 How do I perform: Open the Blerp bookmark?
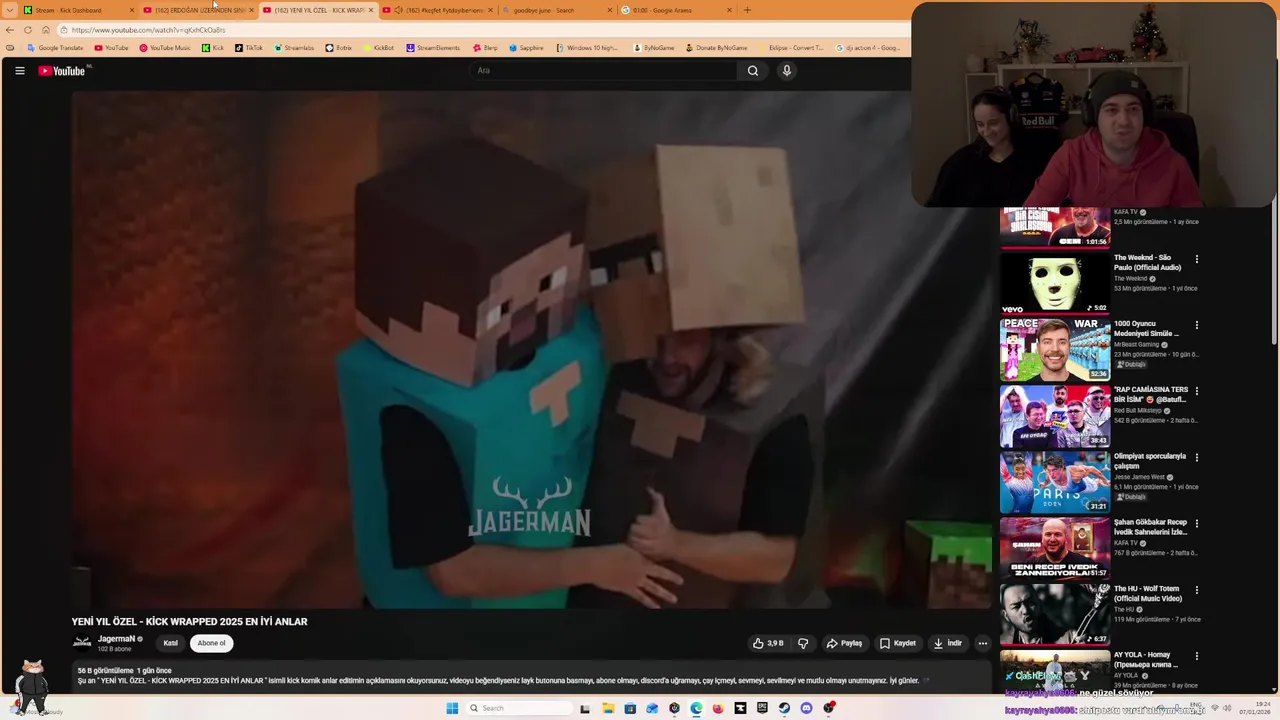click(x=485, y=48)
